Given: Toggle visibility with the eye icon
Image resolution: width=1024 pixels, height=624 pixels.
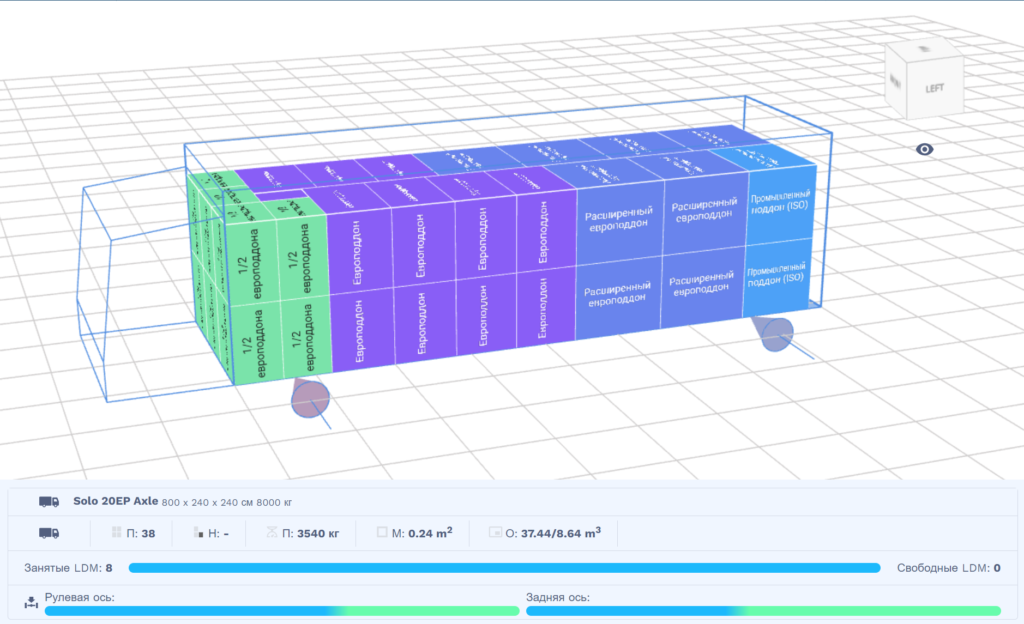Looking at the screenshot, I should point(925,150).
